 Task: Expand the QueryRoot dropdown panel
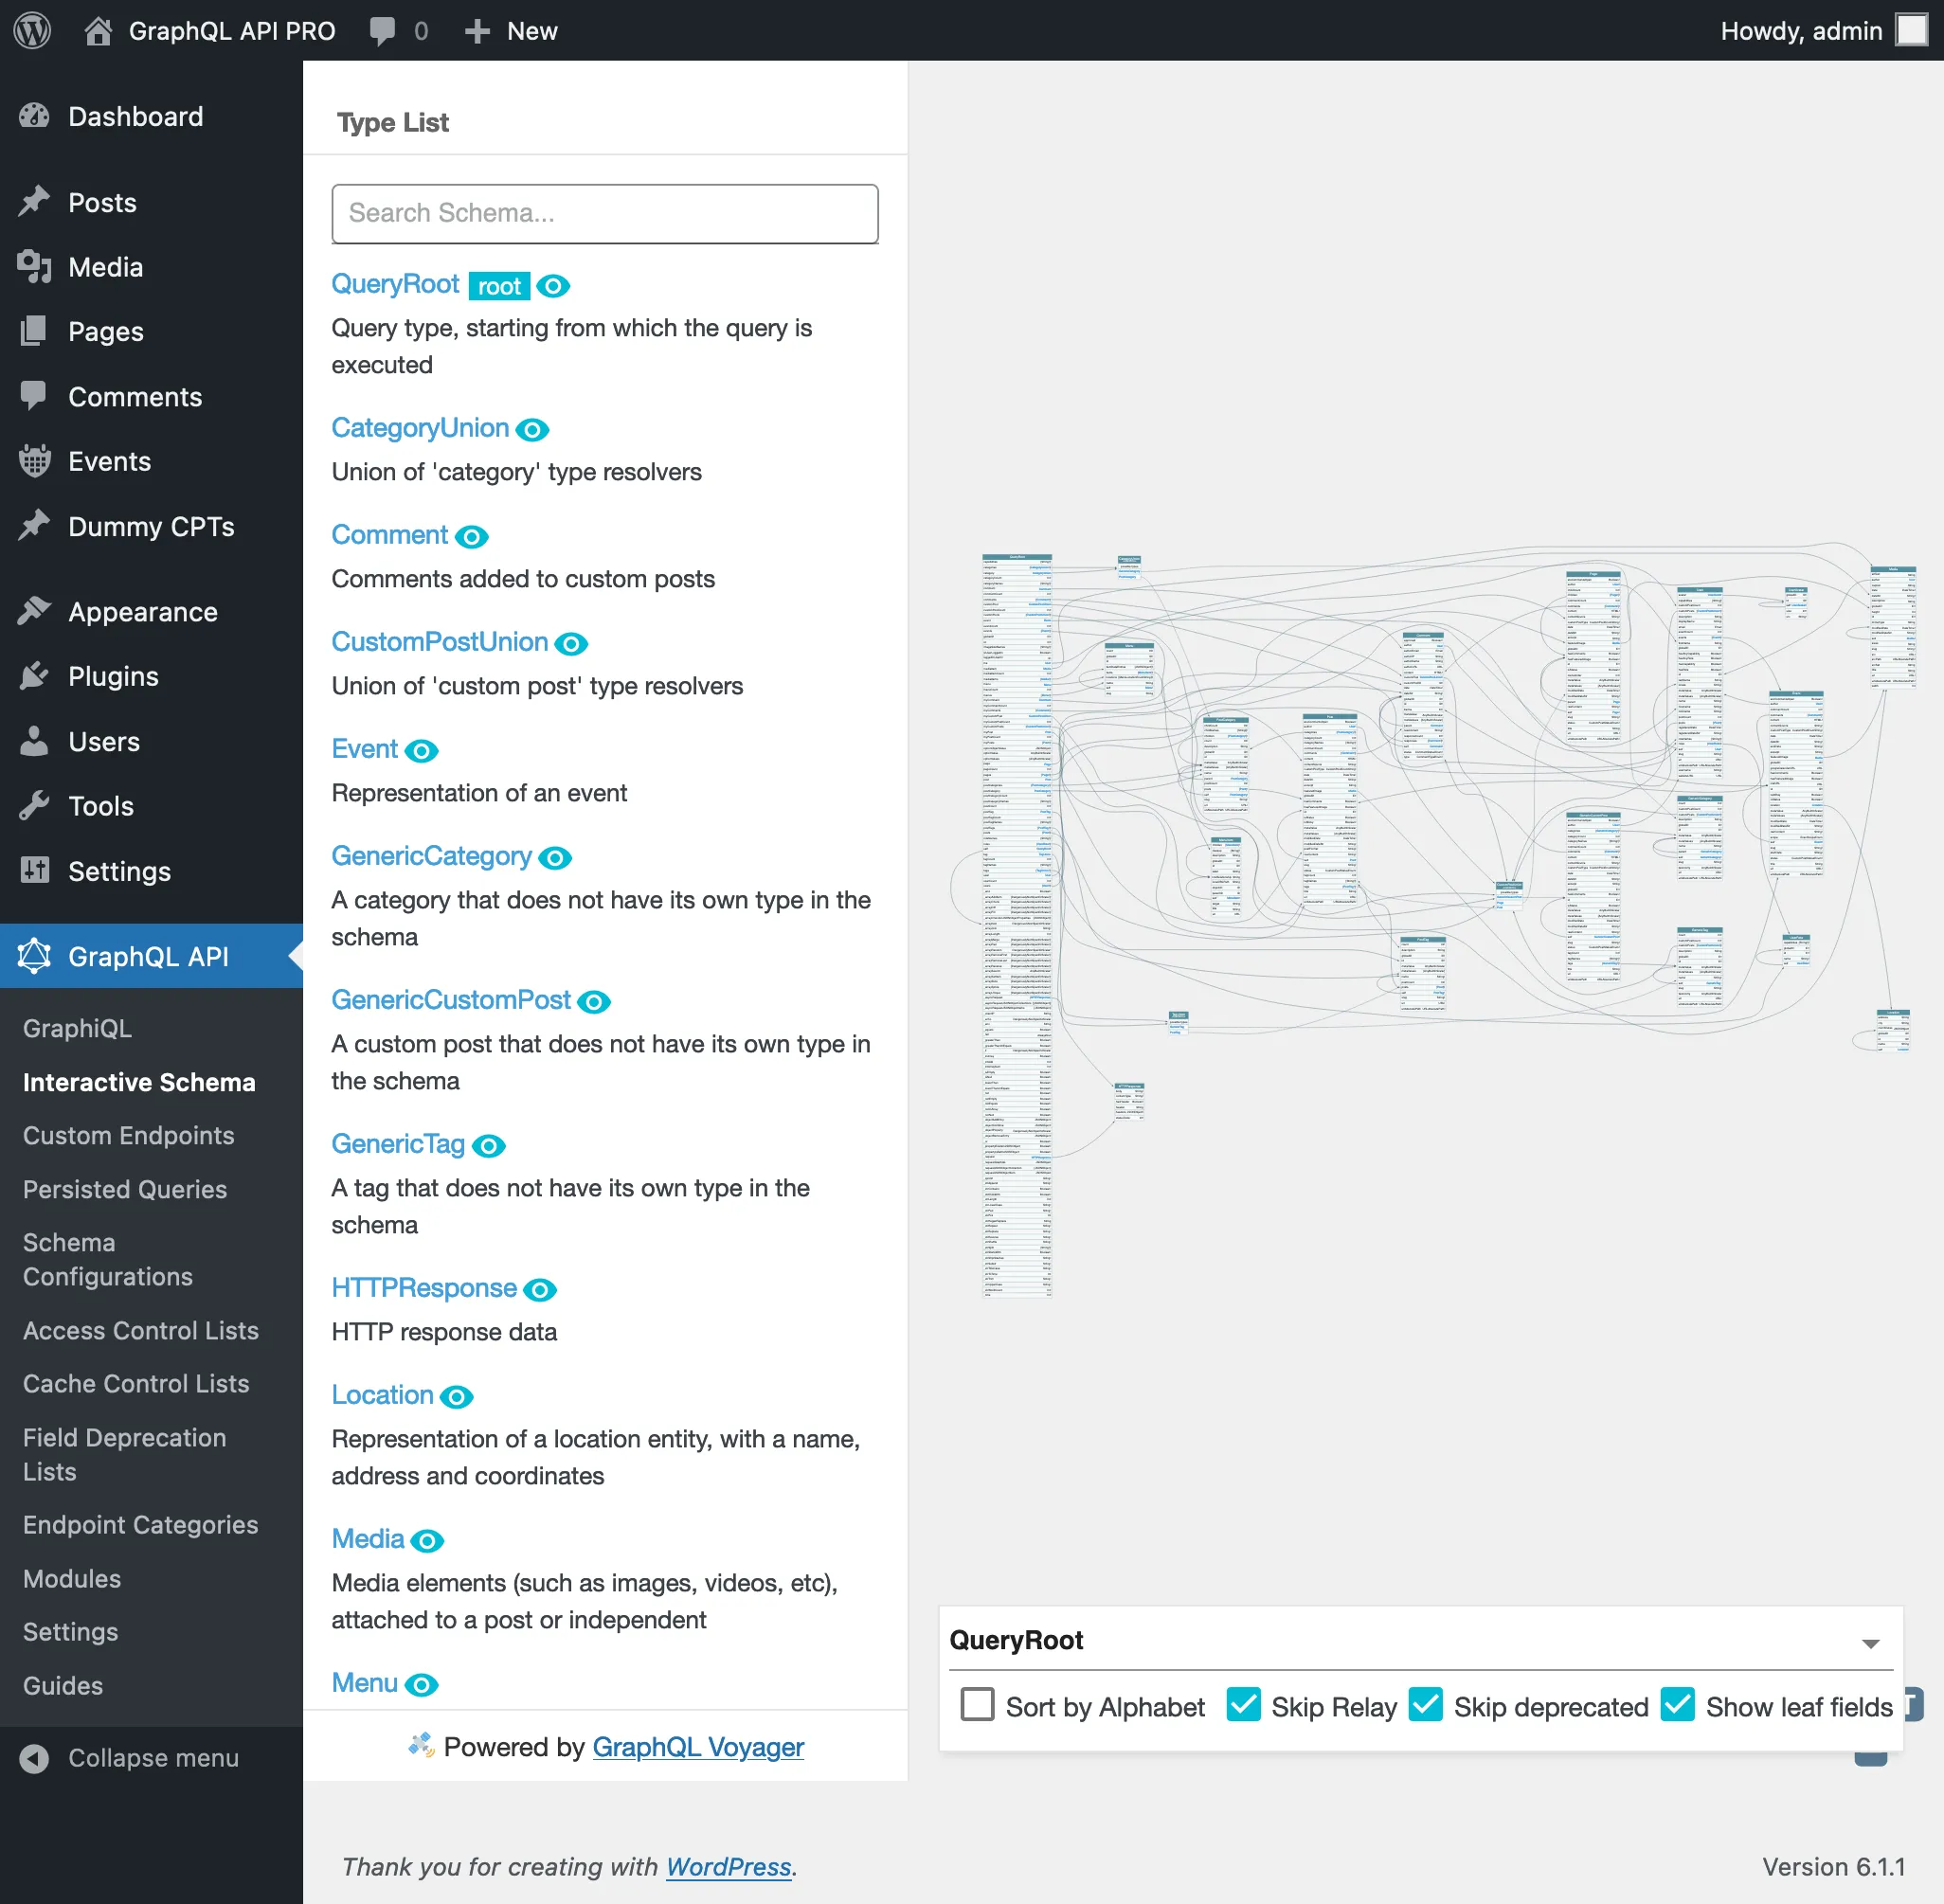pyautogui.click(x=1873, y=1641)
